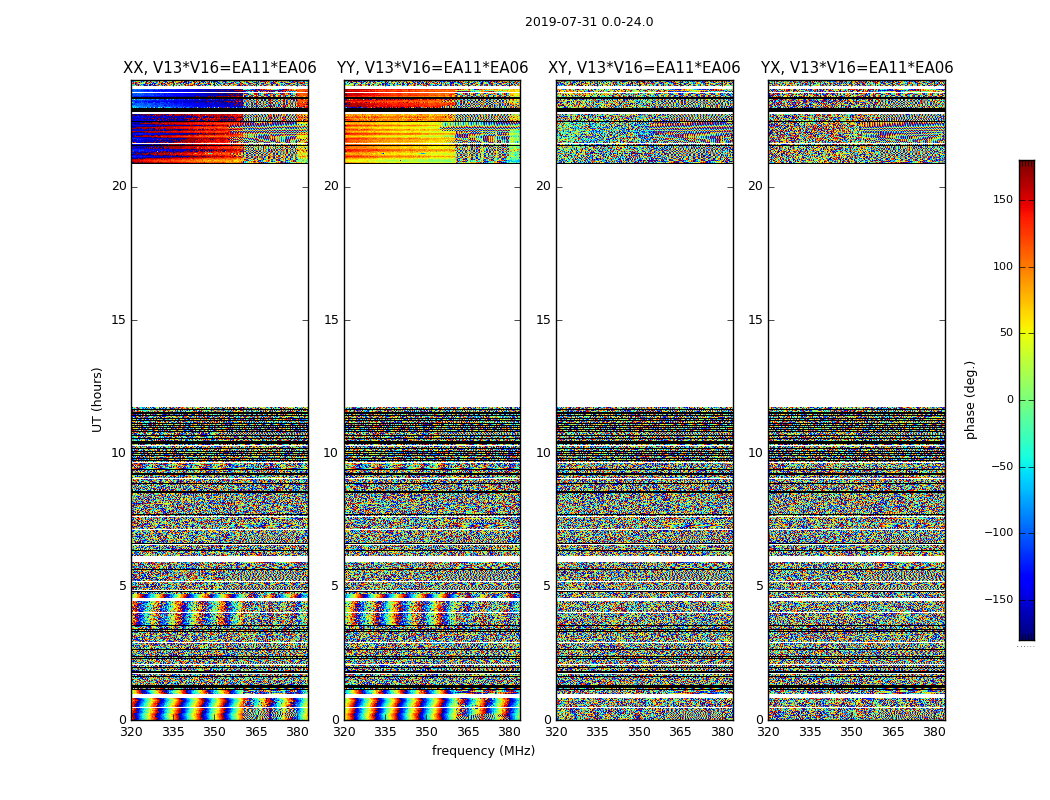Click the 20 hour tick label of XX panel
This screenshot has width=1050, height=800.
click(119, 186)
